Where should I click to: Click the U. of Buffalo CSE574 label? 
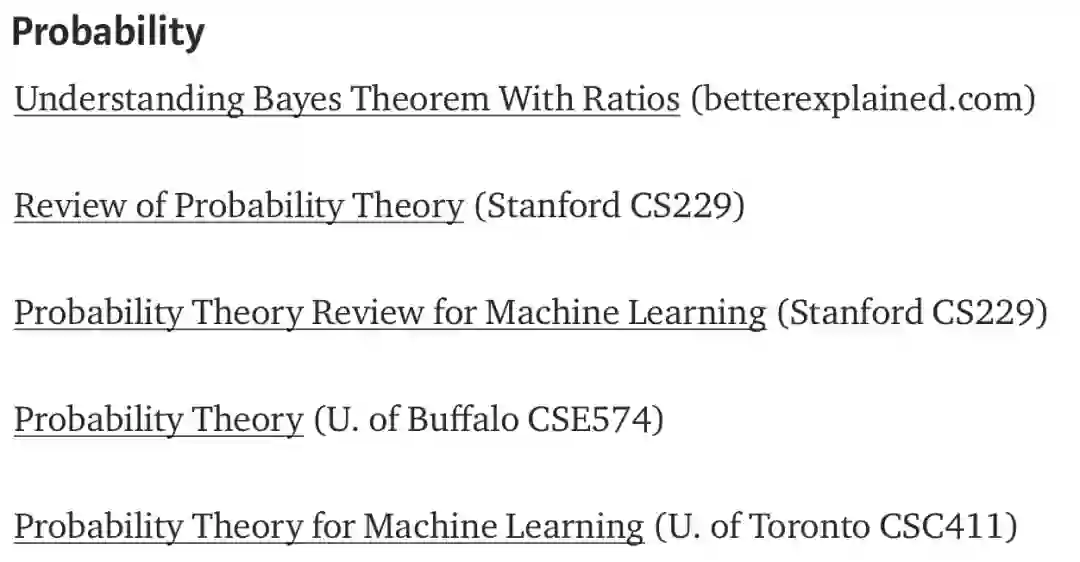click(488, 420)
